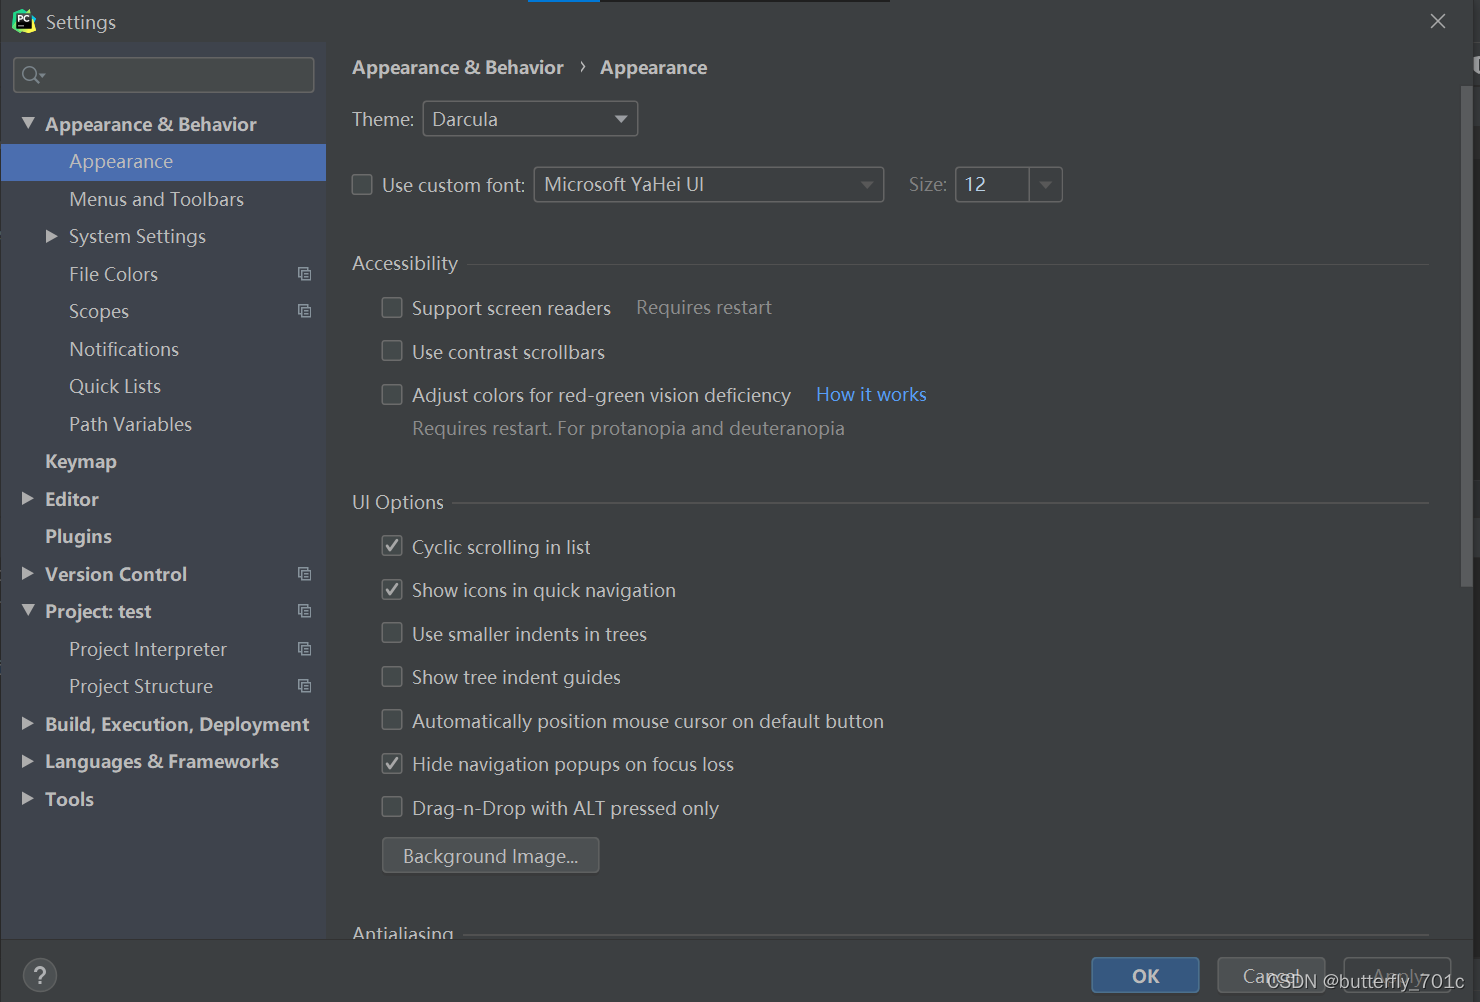Click the Background Image... button
Image resolution: width=1480 pixels, height=1002 pixels.
click(x=490, y=856)
